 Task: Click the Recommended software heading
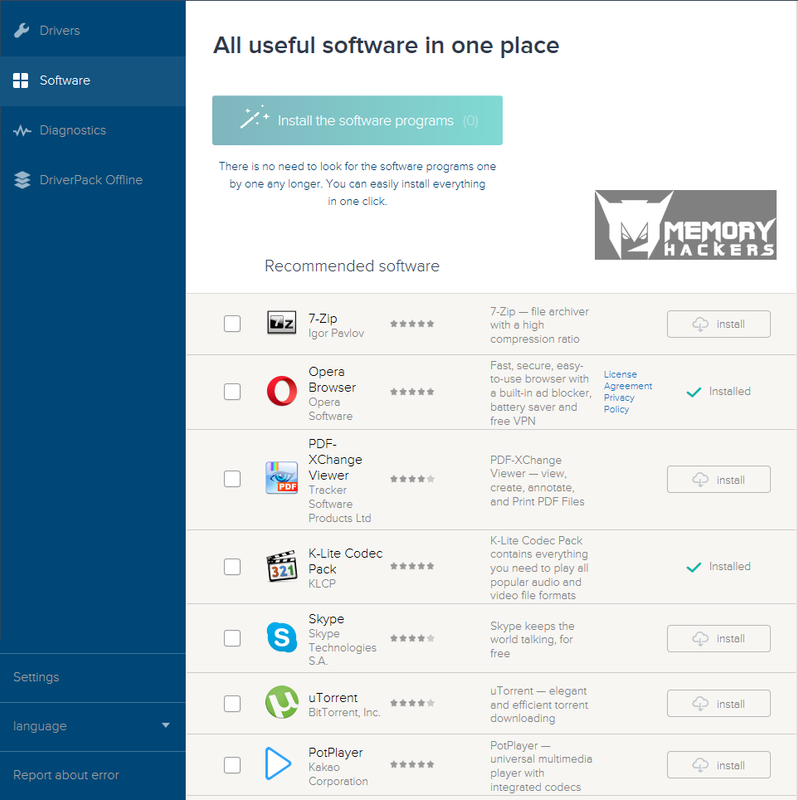click(352, 266)
